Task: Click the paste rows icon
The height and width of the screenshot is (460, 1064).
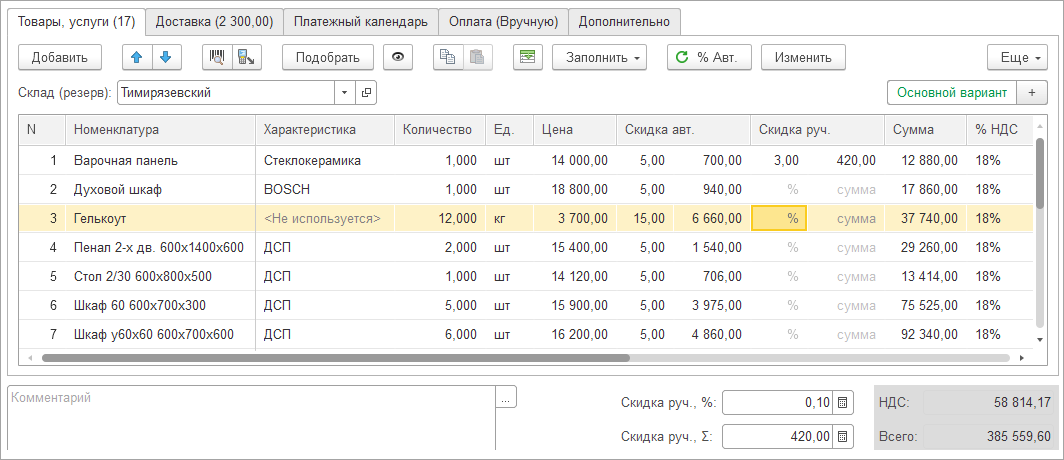Action: 477,57
